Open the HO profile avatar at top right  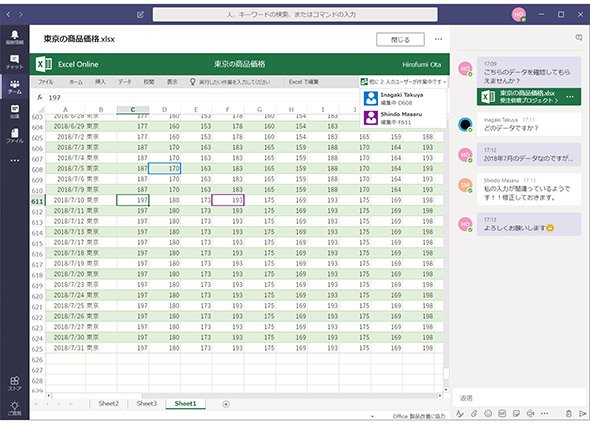coord(519,15)
